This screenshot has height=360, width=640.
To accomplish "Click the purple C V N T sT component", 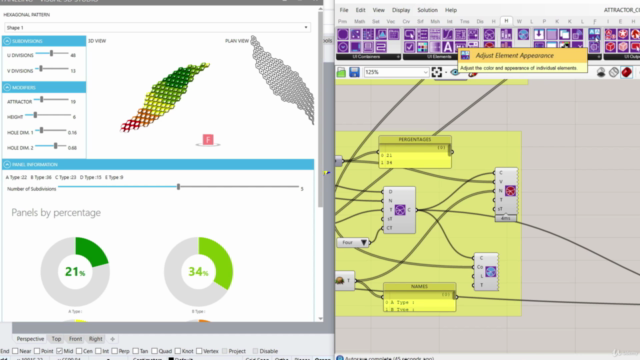I will point(506,191).
